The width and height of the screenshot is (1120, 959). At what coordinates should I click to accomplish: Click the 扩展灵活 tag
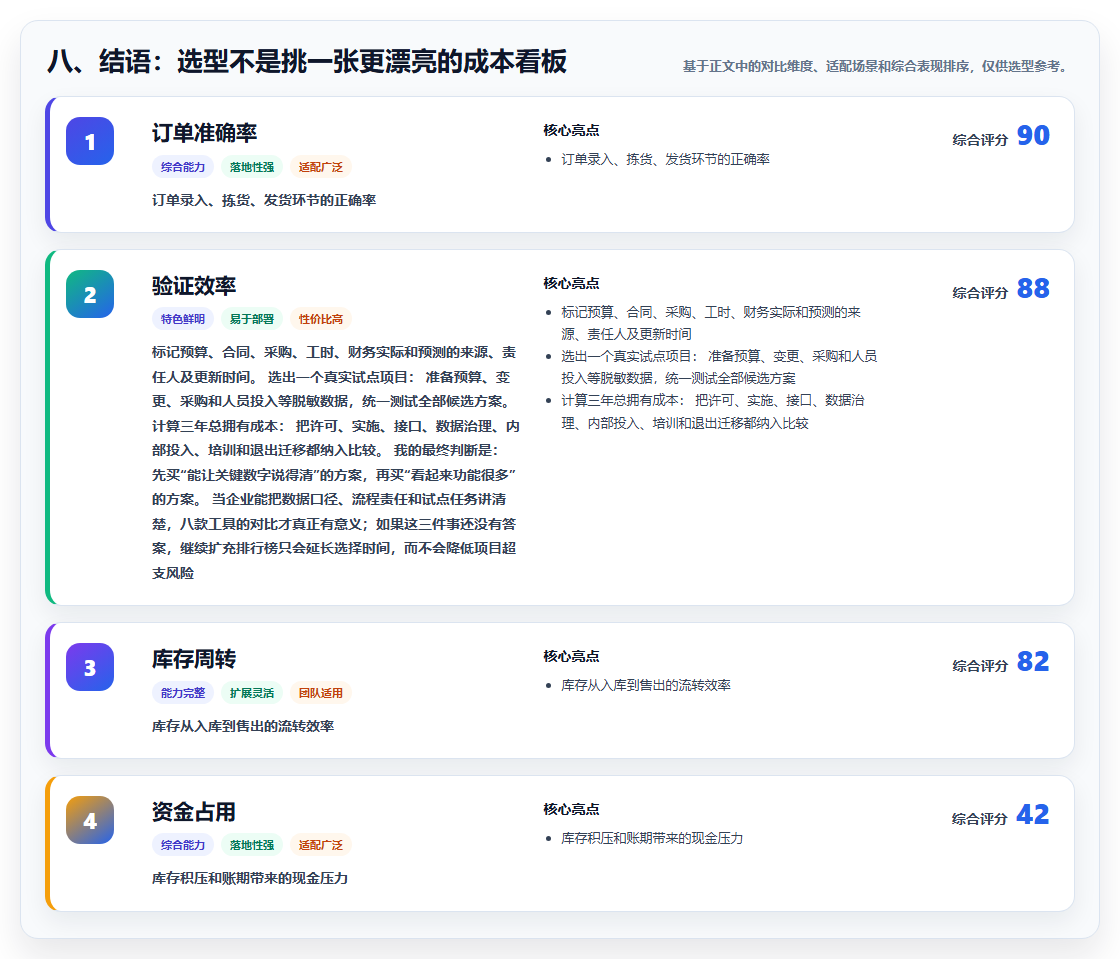click(252, 693)
